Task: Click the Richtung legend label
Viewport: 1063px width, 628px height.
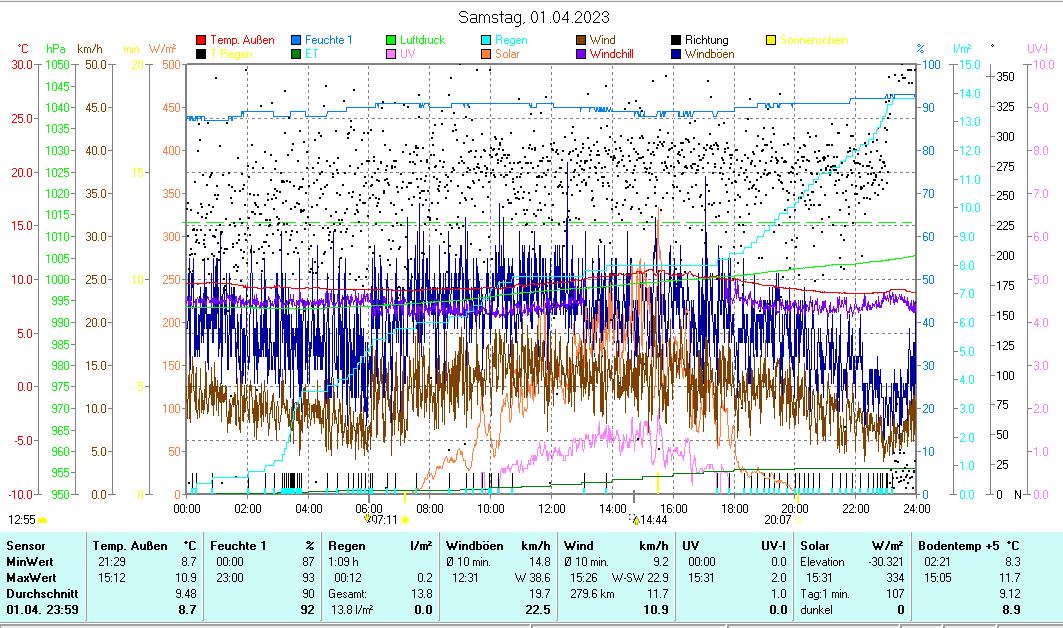Action: click(x=706, y=40)
